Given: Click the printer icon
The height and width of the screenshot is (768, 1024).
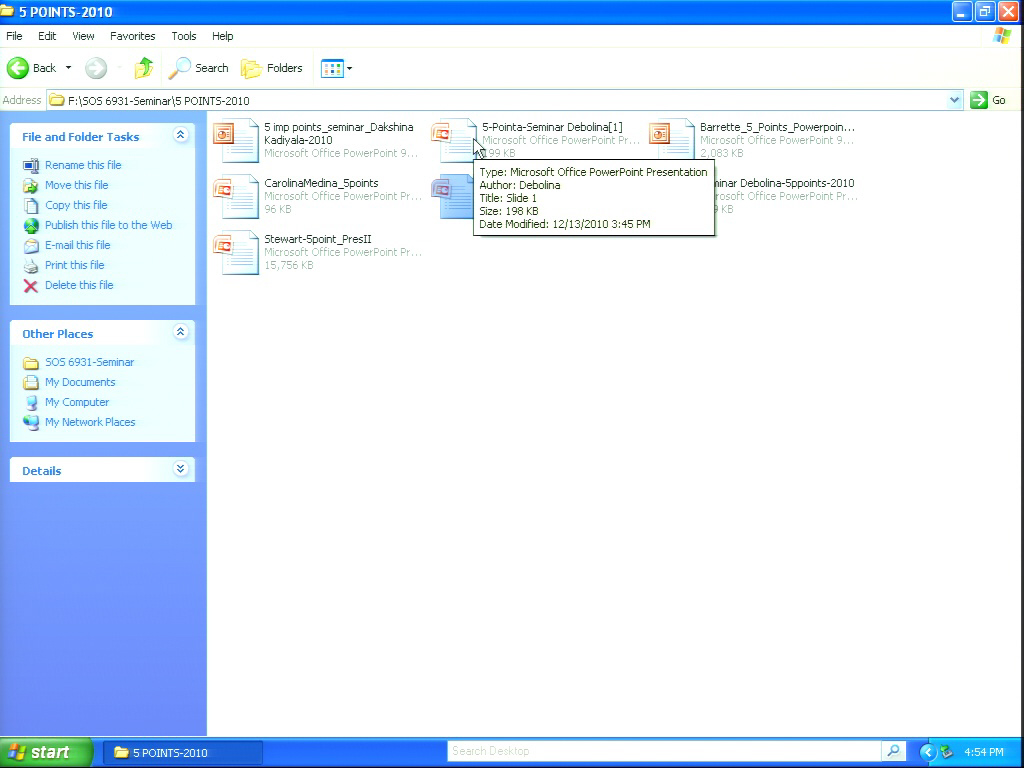Looking at the screenshot, I should [x=31, y=266].
